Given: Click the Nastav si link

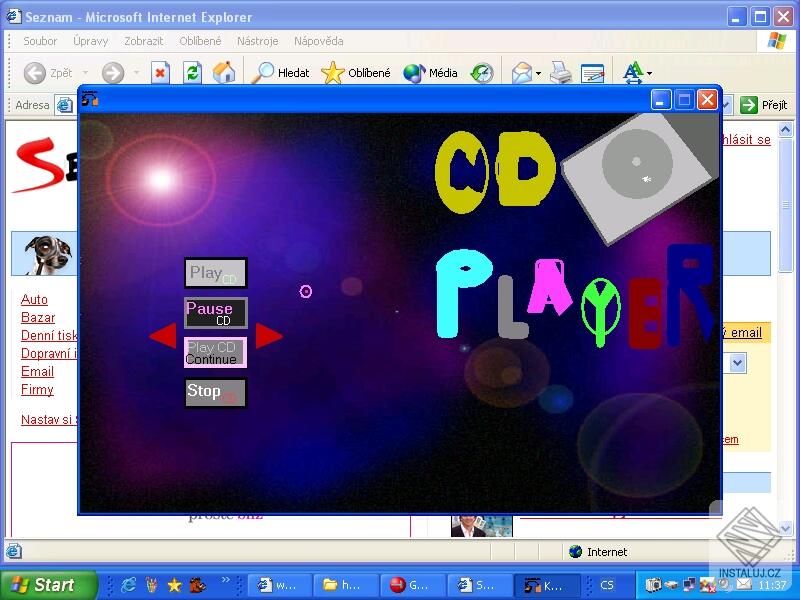Looking at the screenshot, I should click(x=49, y=419).
